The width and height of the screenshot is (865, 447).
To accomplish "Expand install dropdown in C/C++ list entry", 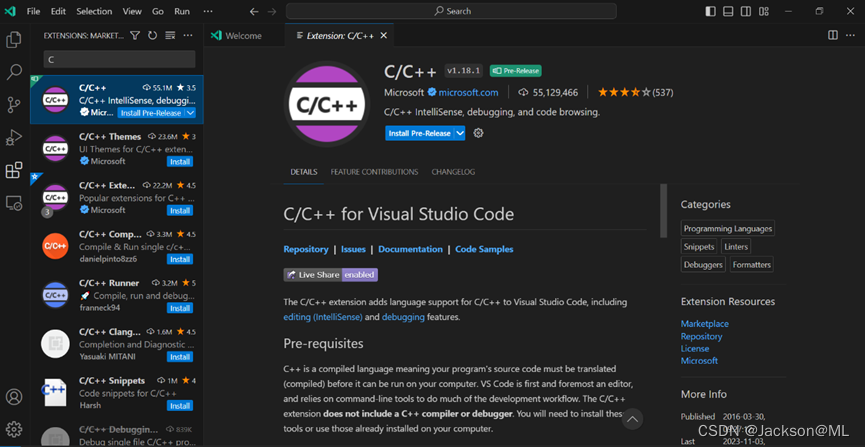I will tap(190, 113).
